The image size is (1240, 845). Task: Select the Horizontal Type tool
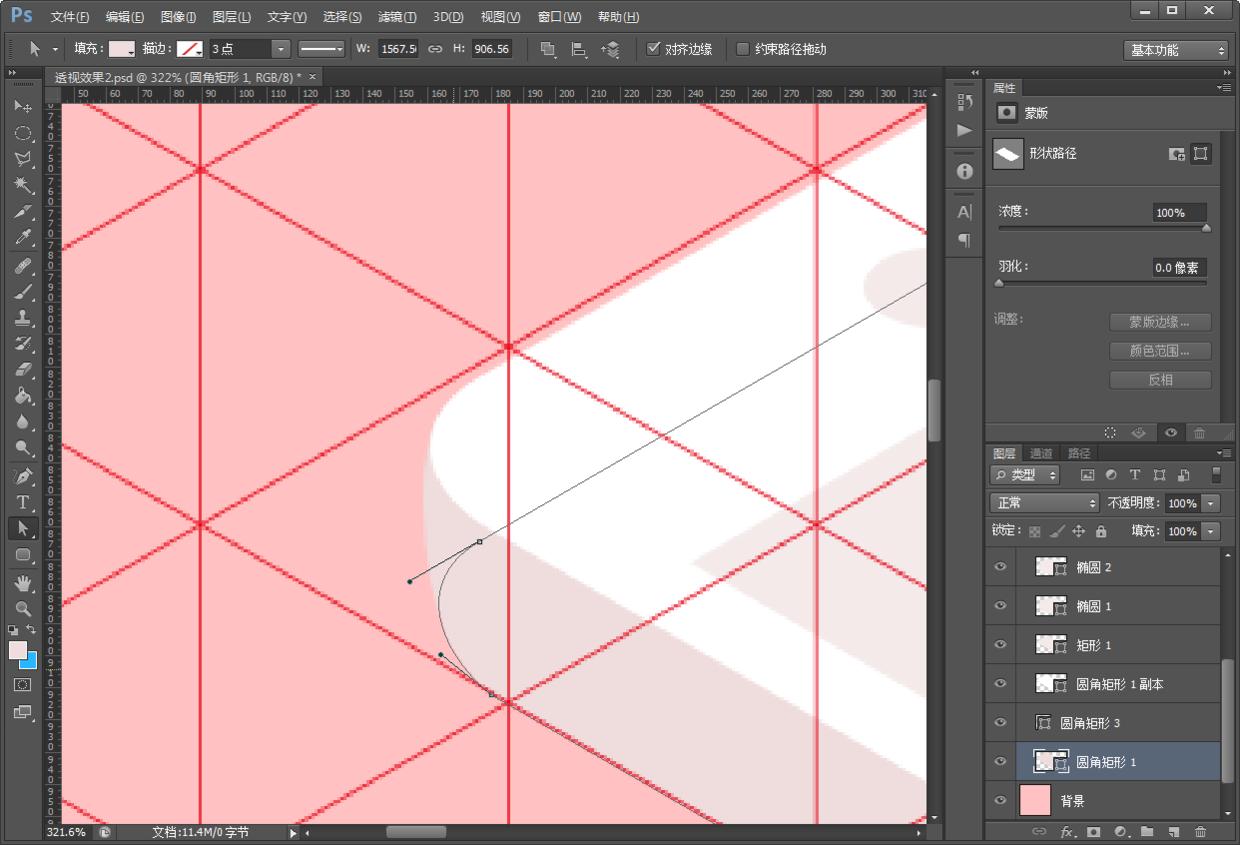click(23, 502)
